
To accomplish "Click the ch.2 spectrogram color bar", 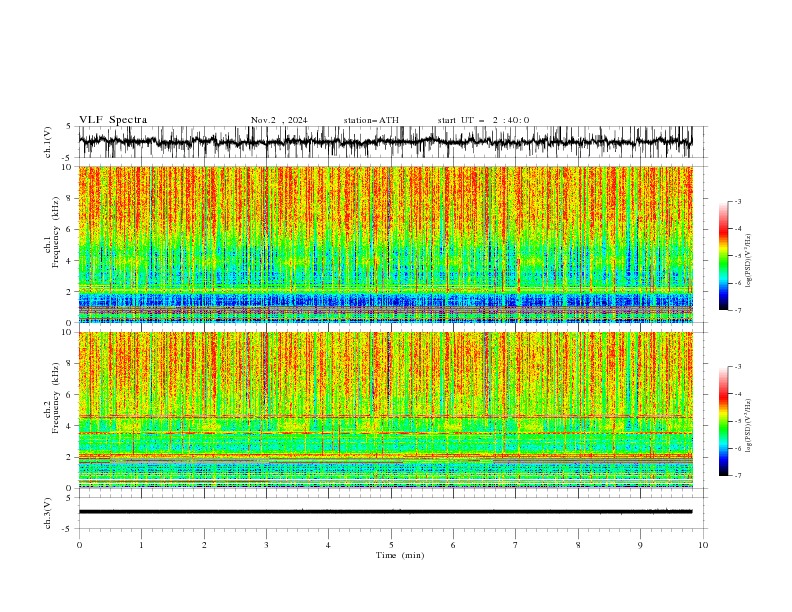I will pyautogui.click(x=724, y=421).
